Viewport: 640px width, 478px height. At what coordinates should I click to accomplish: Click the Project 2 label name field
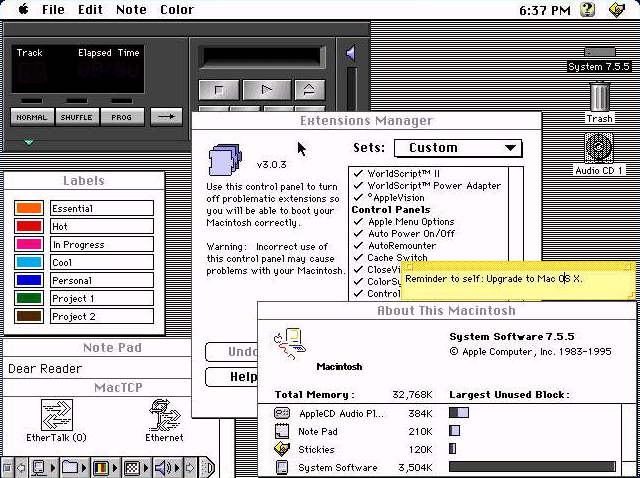(x=102, y=316)
